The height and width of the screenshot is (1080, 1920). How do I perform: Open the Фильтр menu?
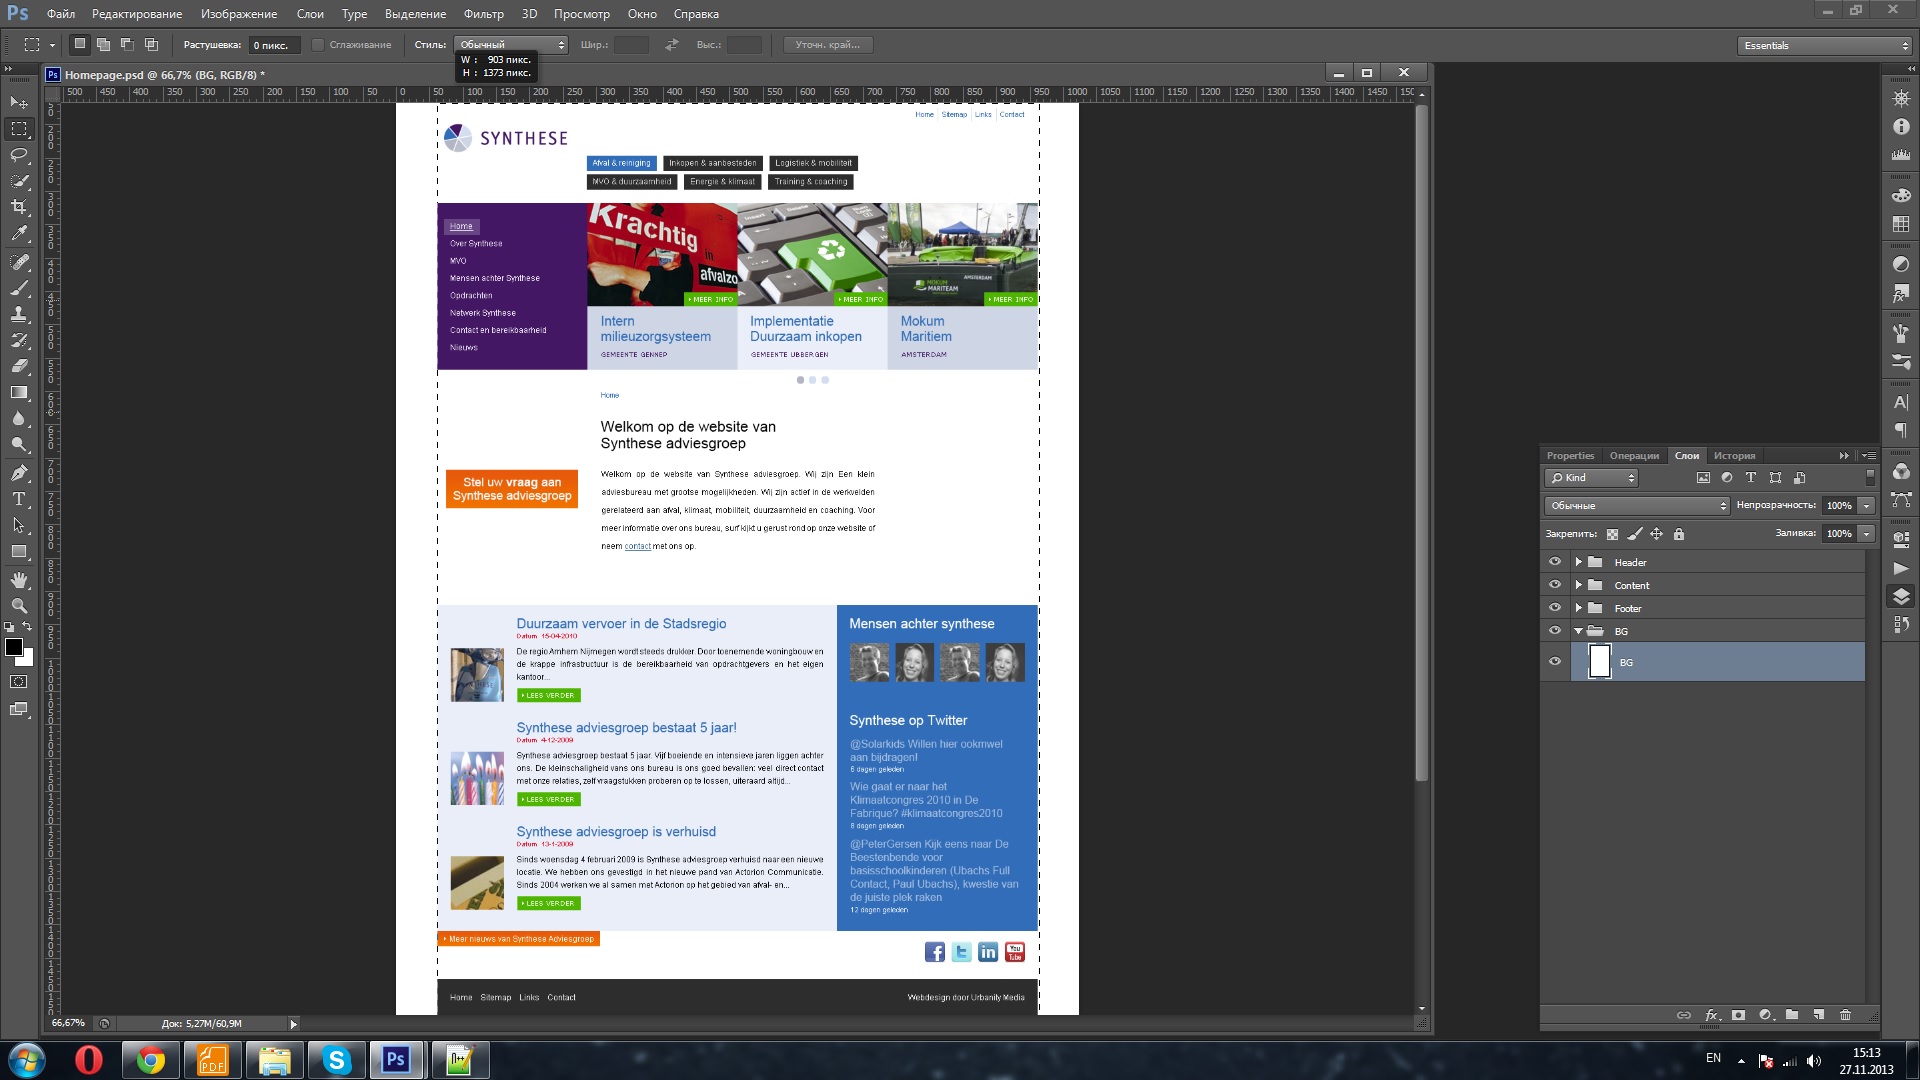(483, 14)
